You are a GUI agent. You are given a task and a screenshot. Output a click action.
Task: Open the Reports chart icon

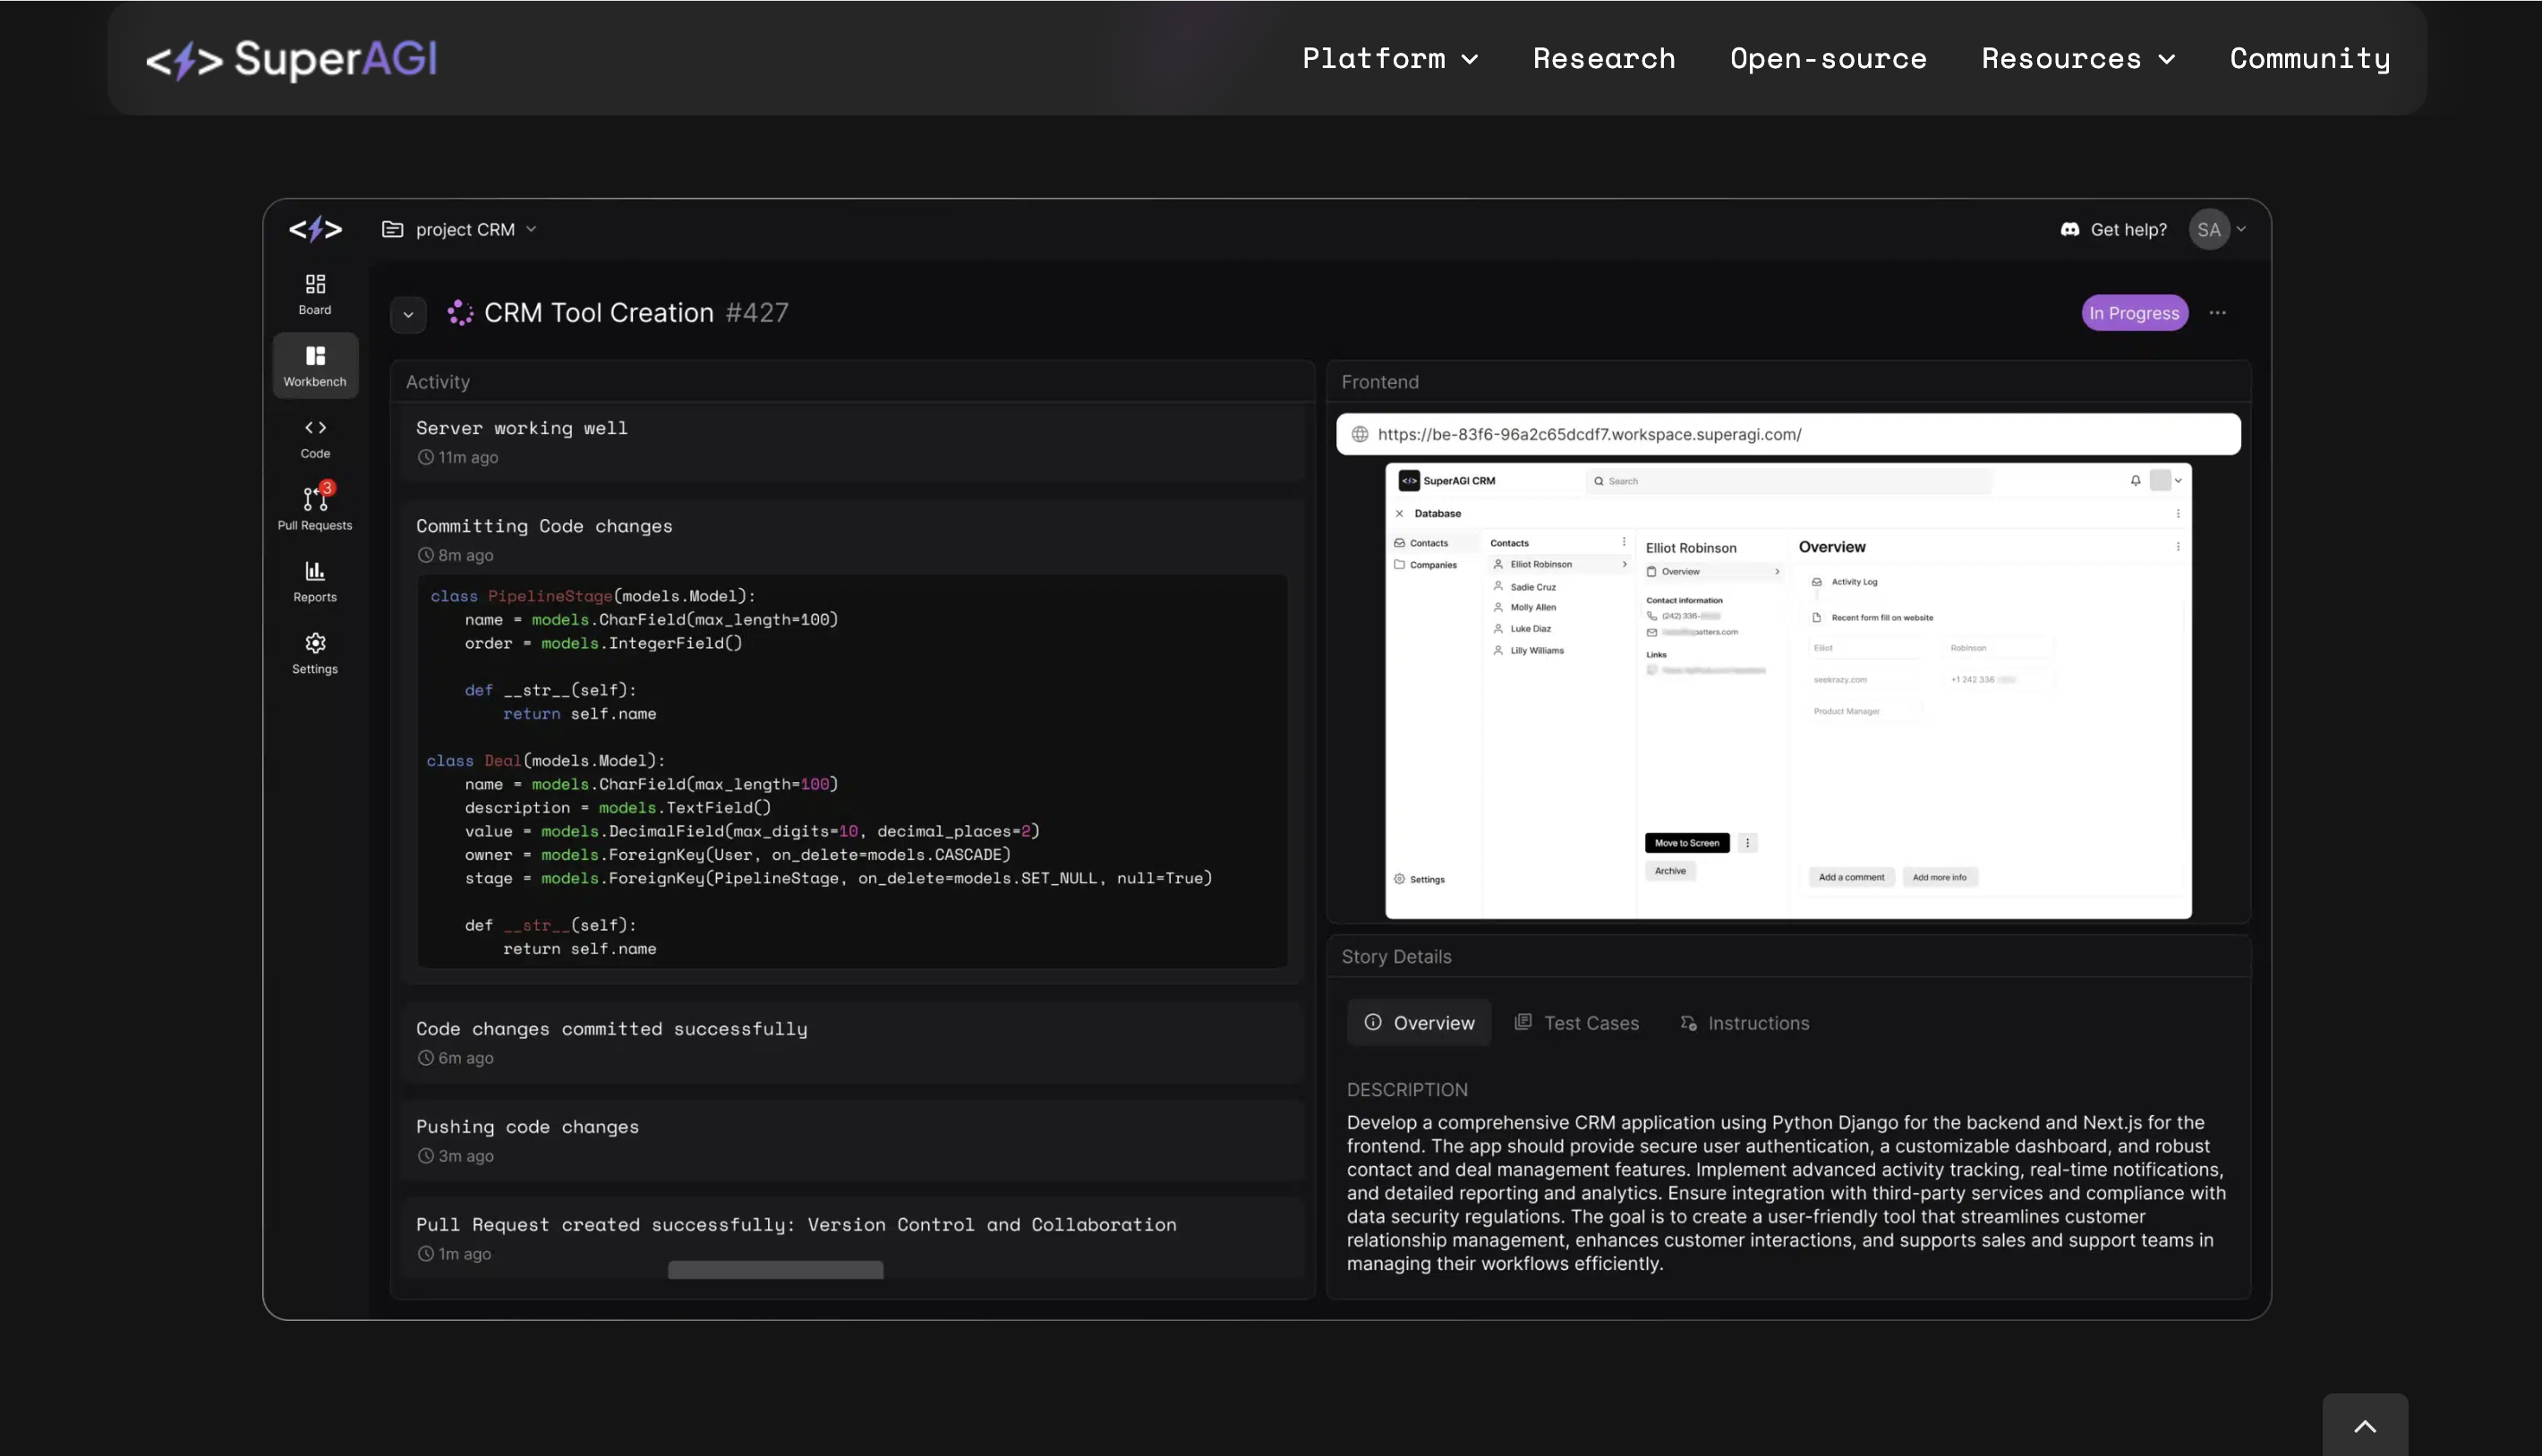[315, 571]
